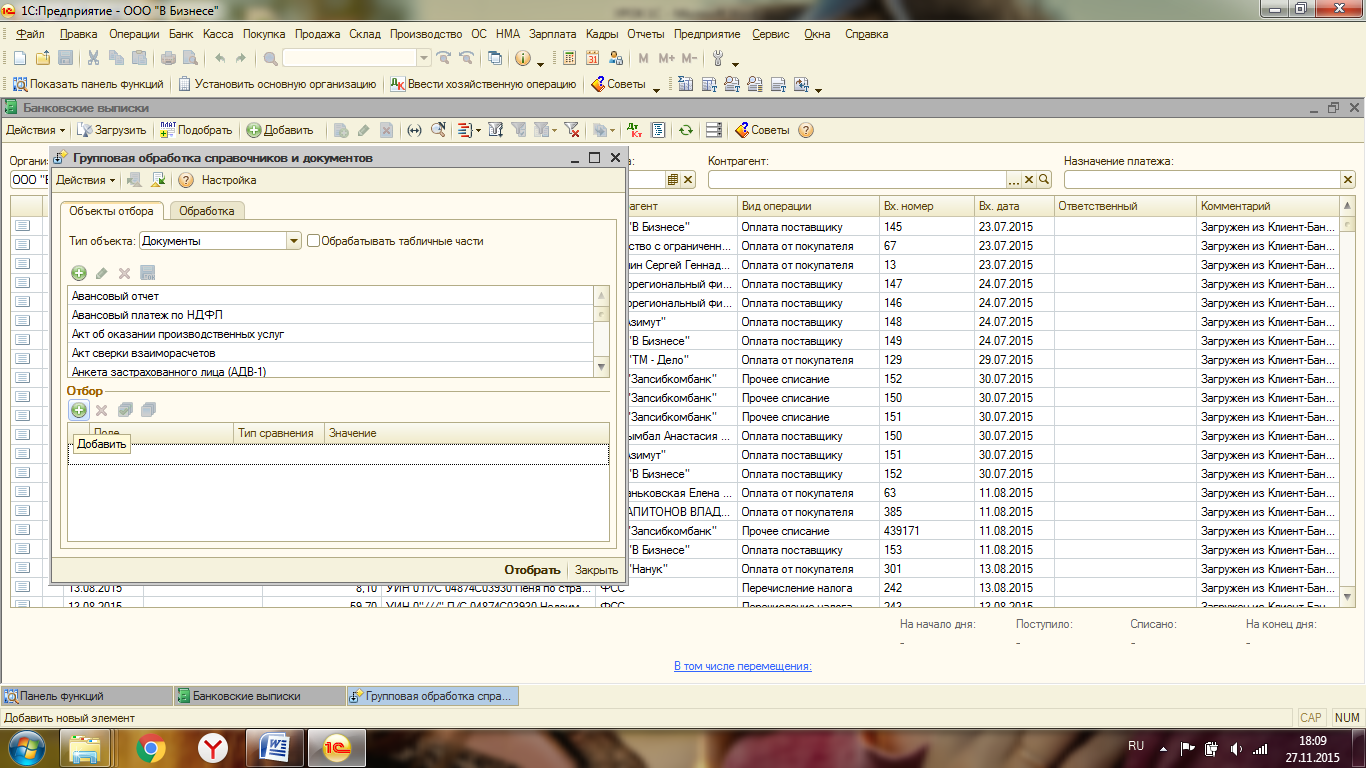Image resolution: width=1366 pixels, height=768 pixels.
Task: Open the Контрагент field selection button
Action: (1014, 179)
